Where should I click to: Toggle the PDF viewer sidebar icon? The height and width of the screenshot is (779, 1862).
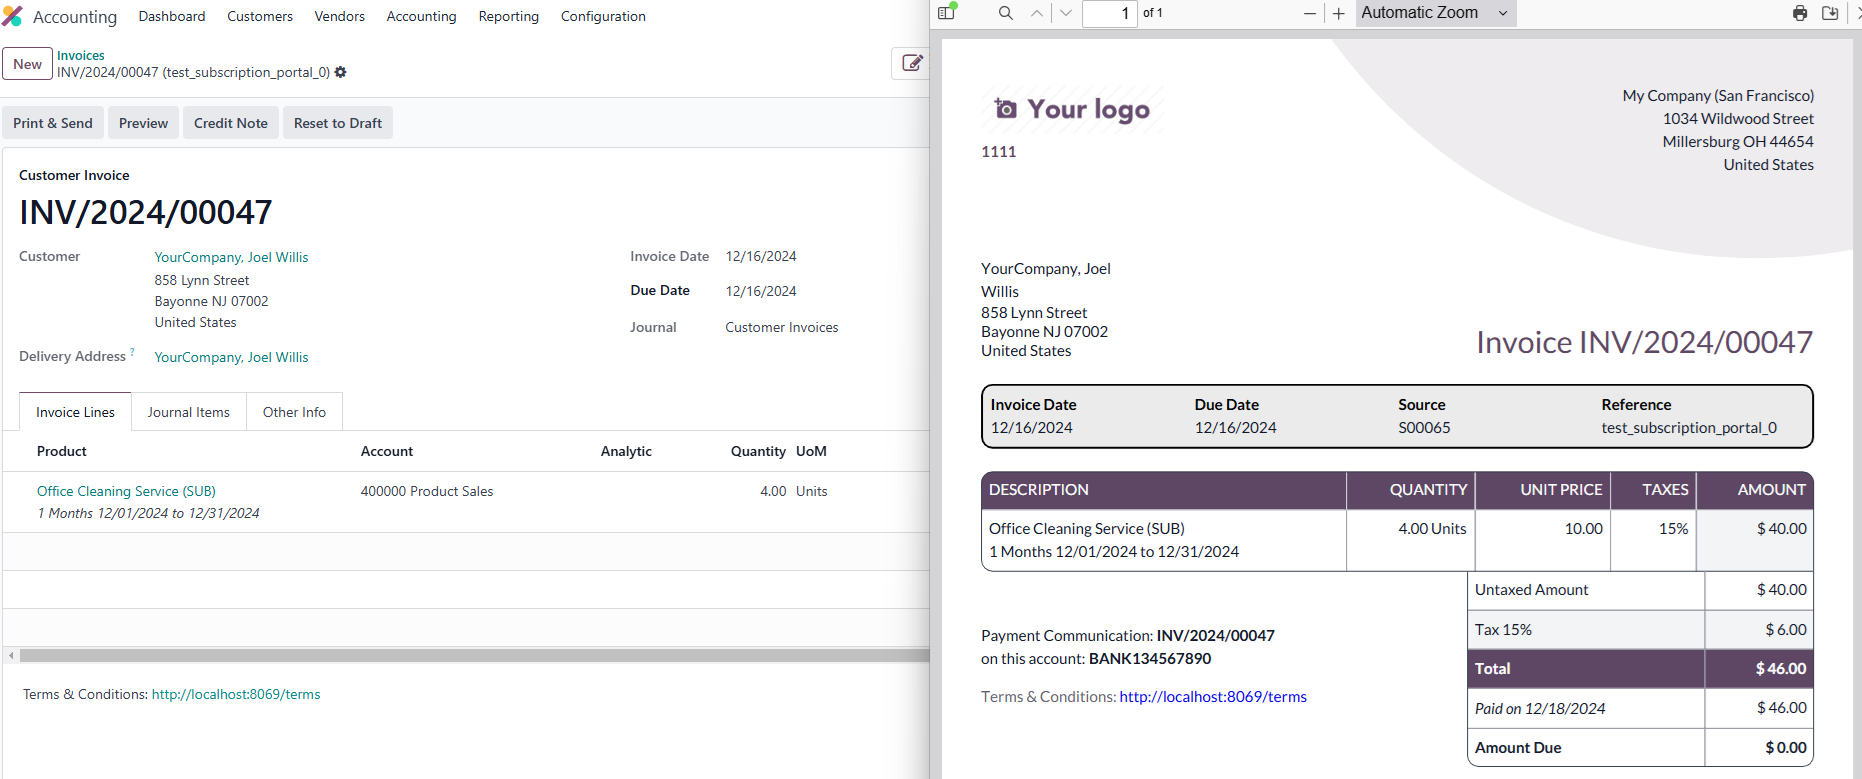[947, 13]
